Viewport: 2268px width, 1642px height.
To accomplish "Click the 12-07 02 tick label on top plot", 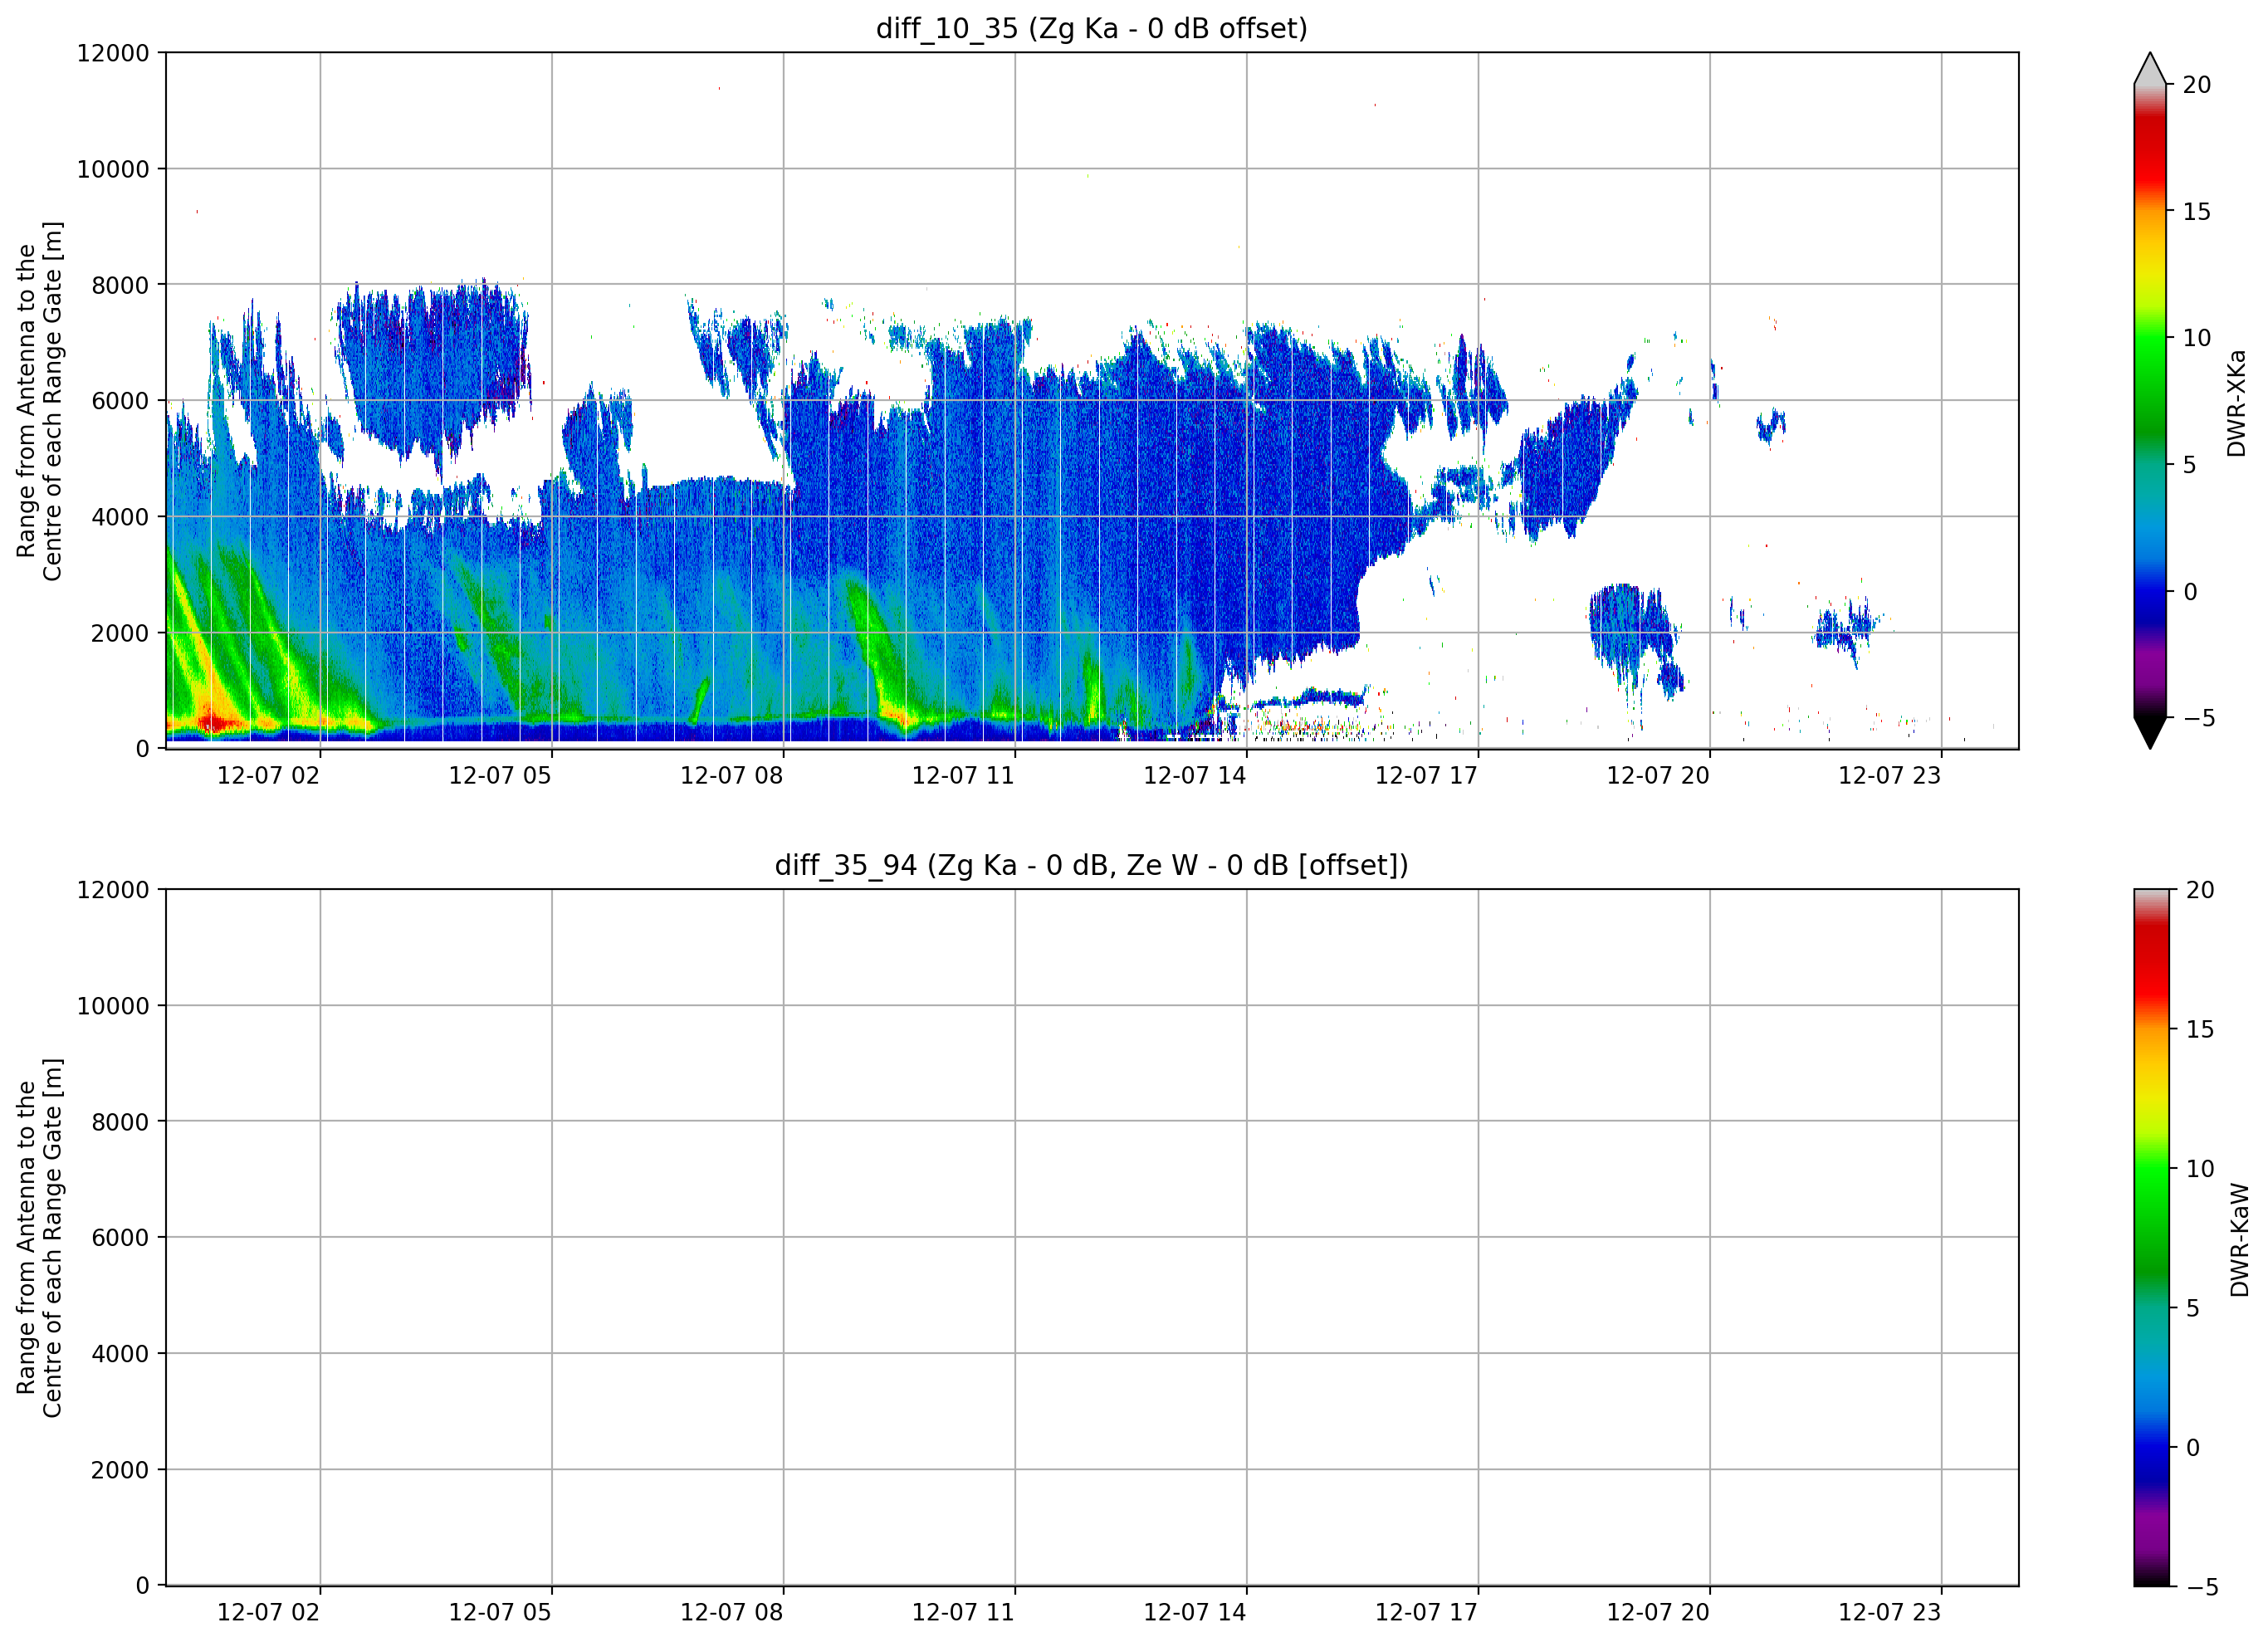I will pos(268,775).
